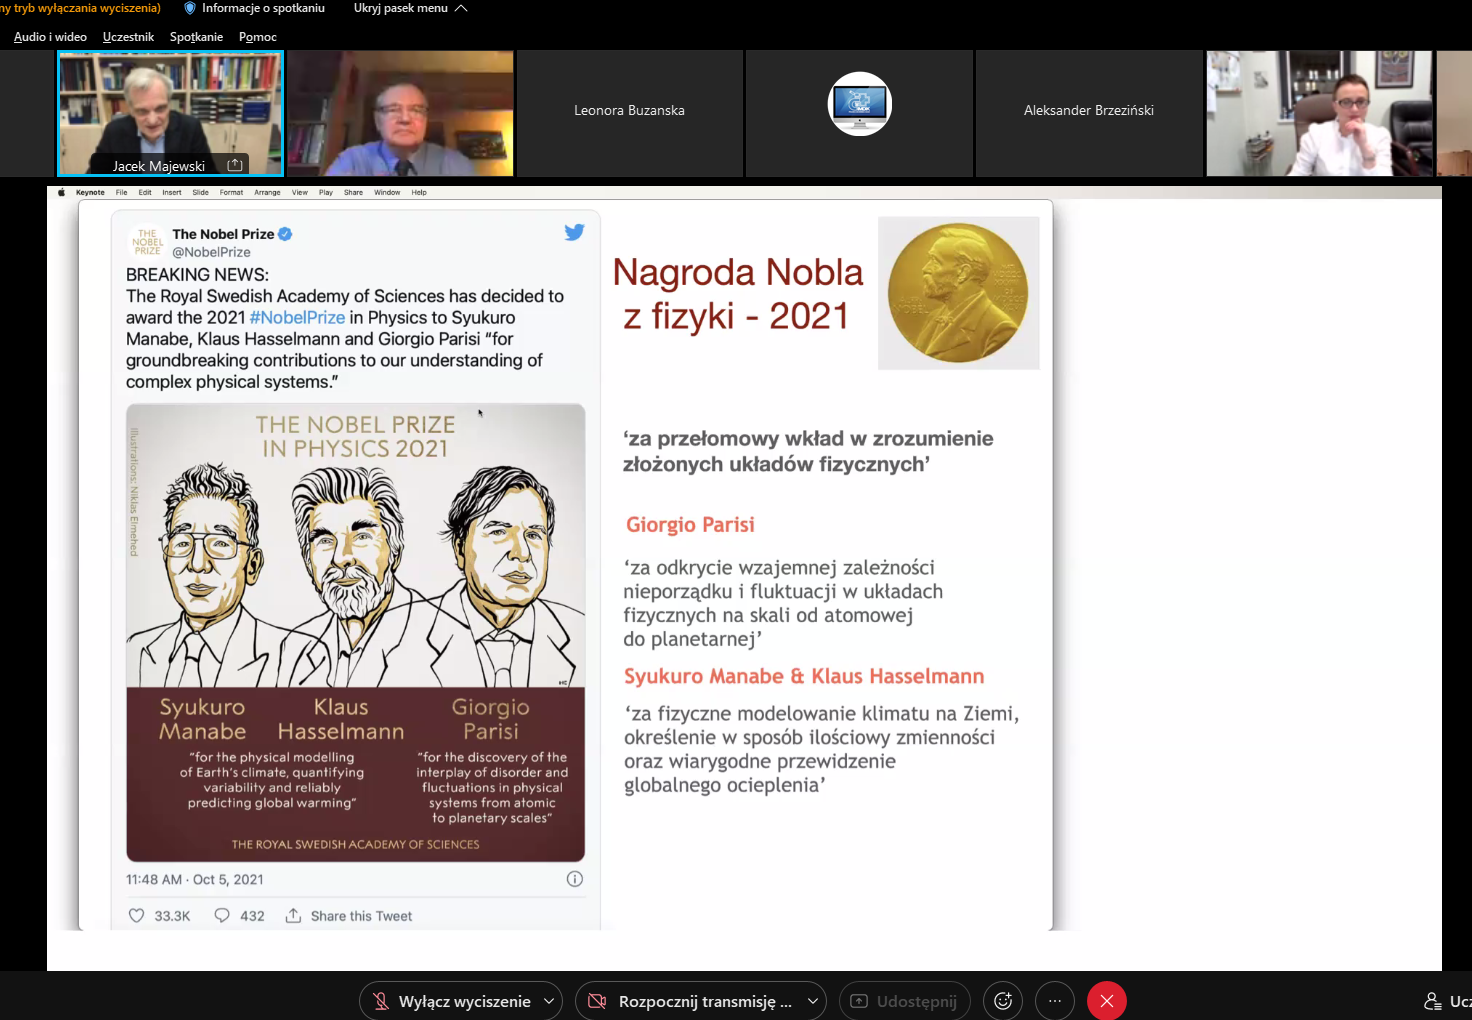The image size is (1472, 1020).
Task: Click the #NobelPrize hashtag link
Action: click(x=297, y=317)
